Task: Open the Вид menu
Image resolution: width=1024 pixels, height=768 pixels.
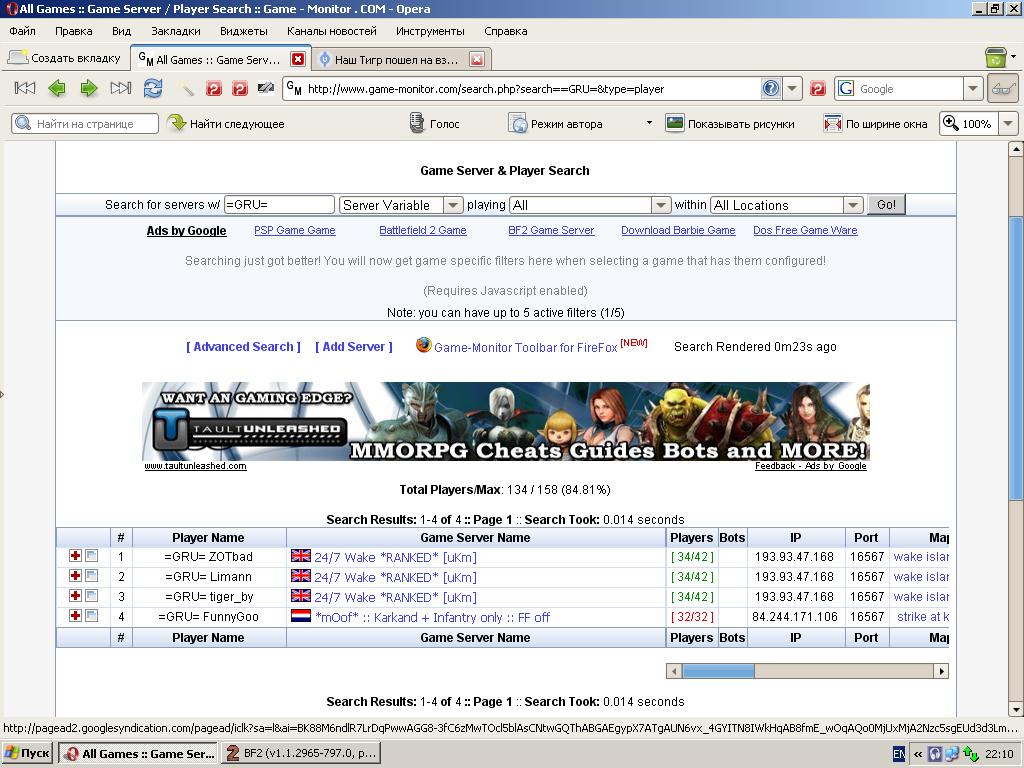Action: [121, 31]
